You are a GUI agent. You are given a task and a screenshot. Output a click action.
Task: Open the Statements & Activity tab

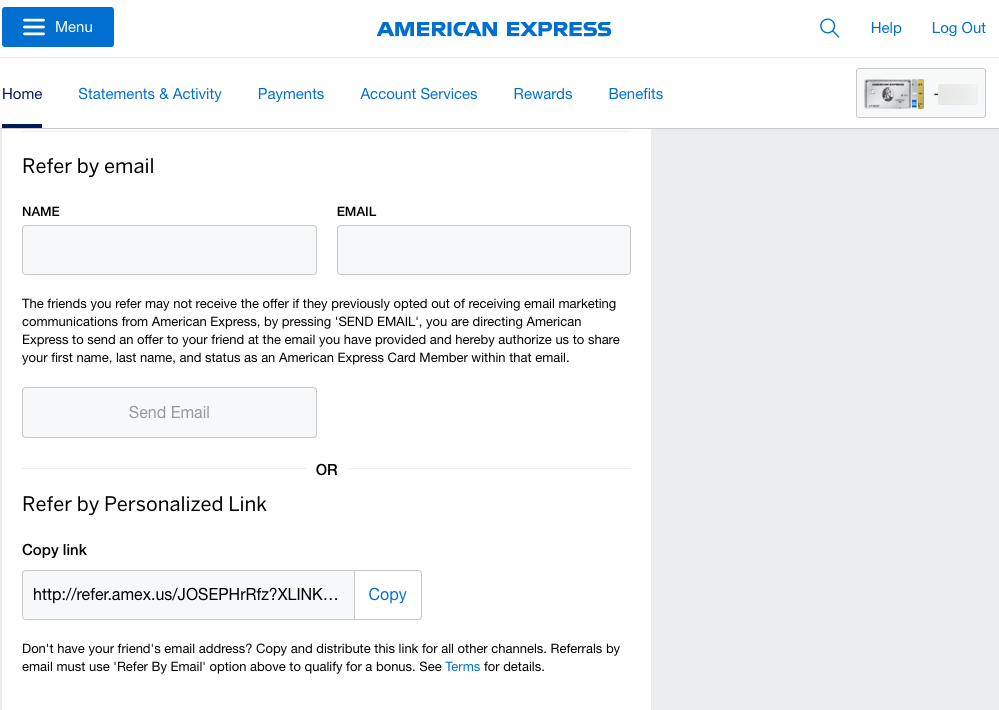pyautogui.click(x=150, y=94)
